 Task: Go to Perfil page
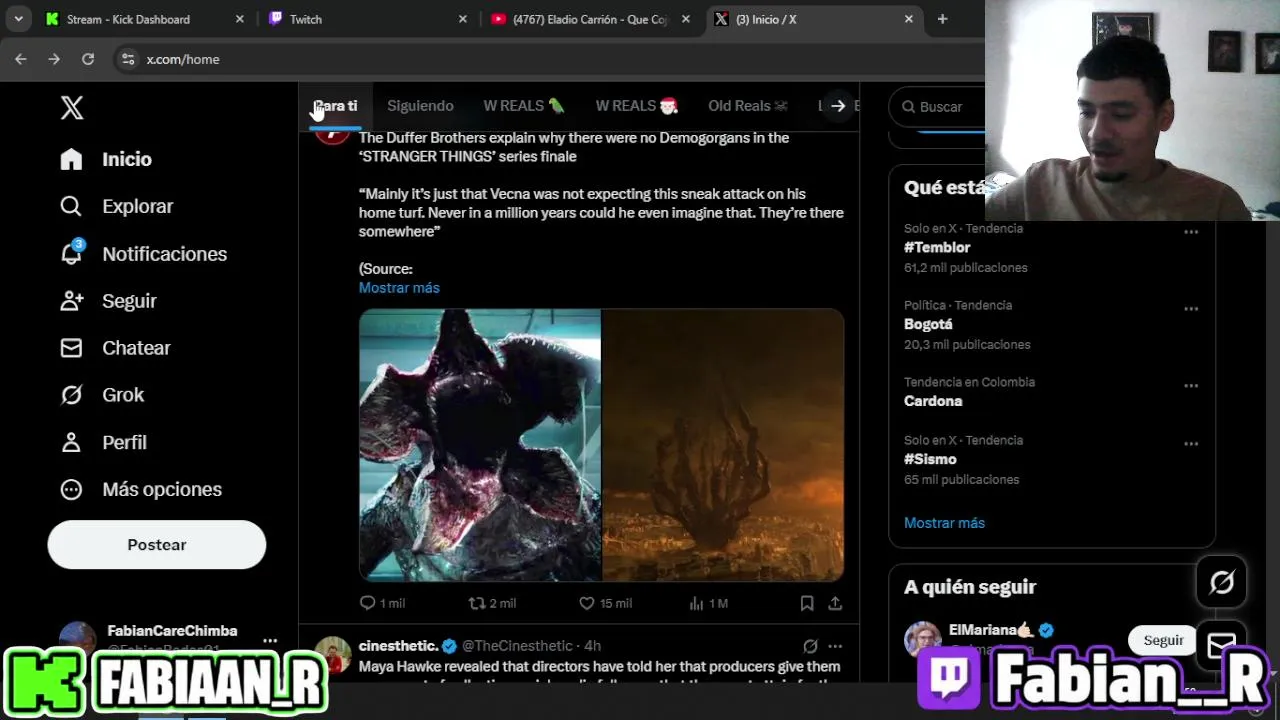coord(103,442)
